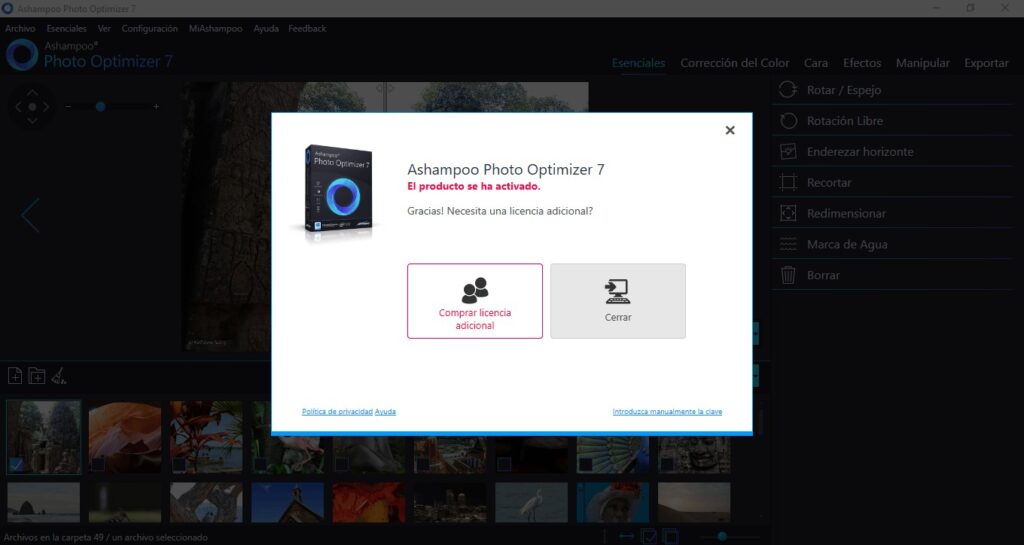The image size is (1024, 545).
Task: Open the Ver menu
Action: [x=104, y=29]
